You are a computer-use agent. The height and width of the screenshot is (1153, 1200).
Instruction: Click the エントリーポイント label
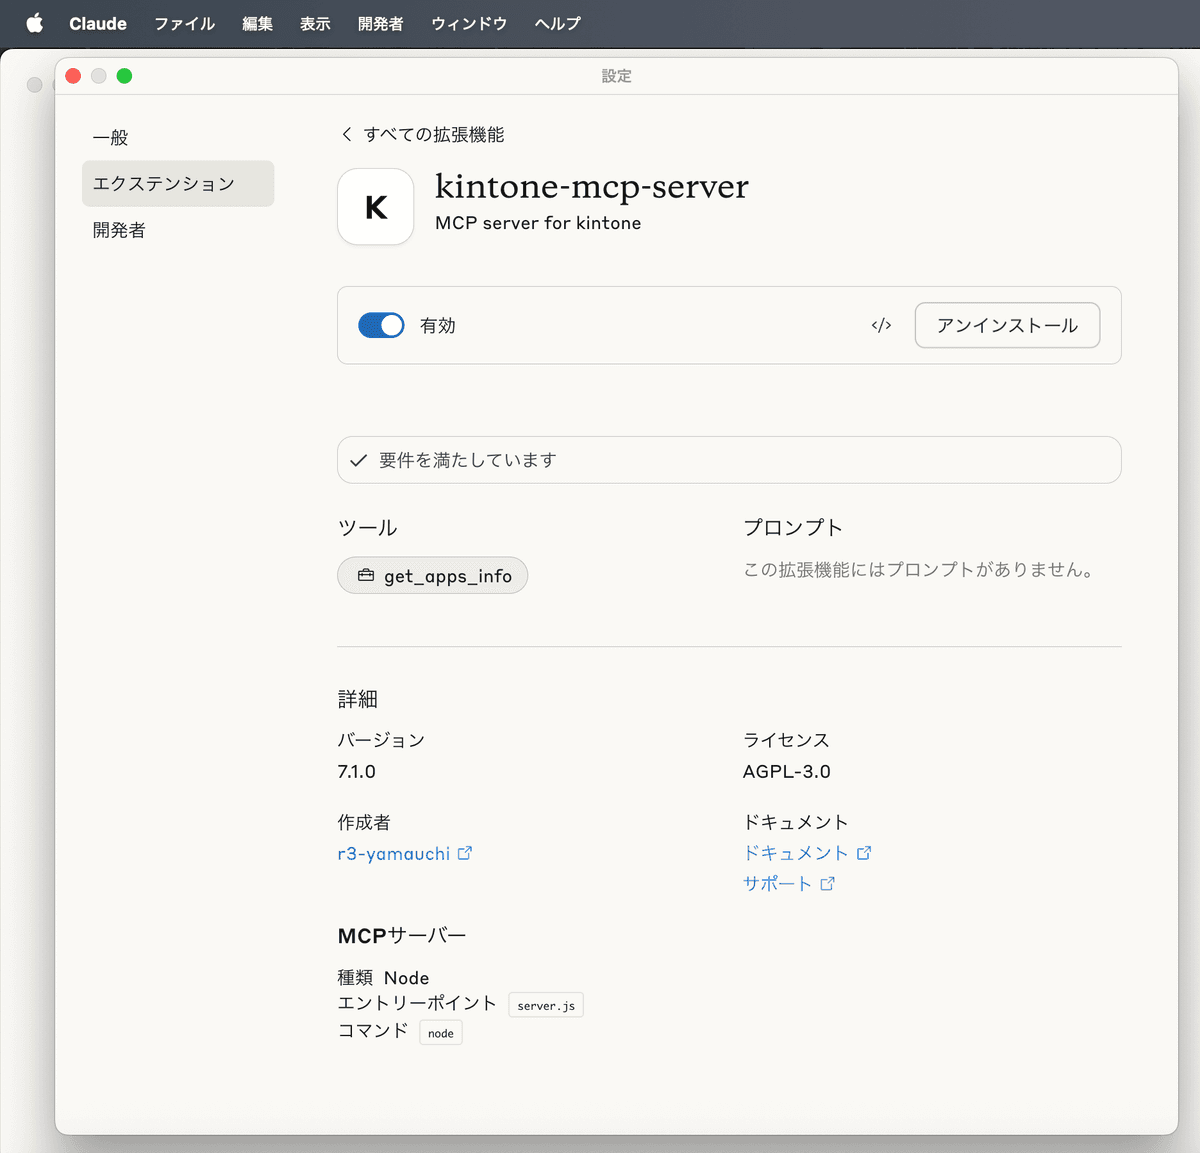click(x=417, y=1003)
